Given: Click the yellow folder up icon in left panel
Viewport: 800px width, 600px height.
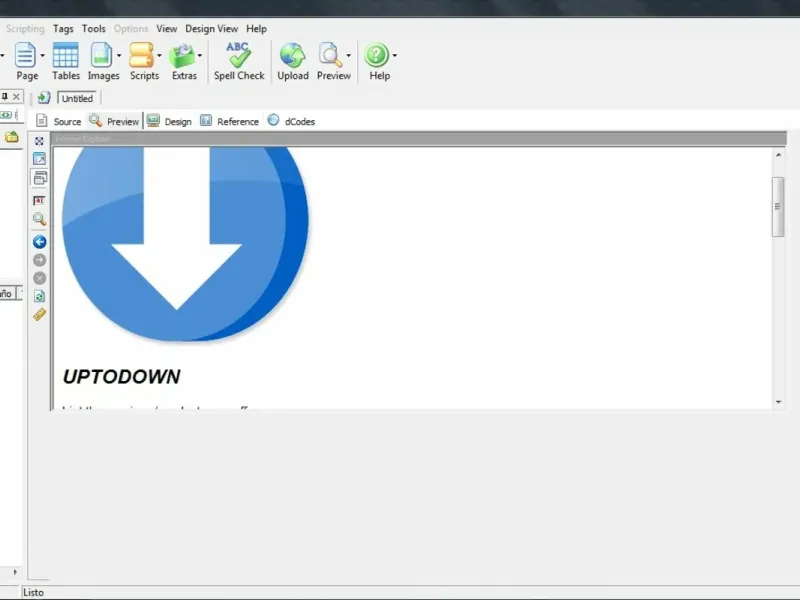Looking at the screenshot, I should (11, 137).
